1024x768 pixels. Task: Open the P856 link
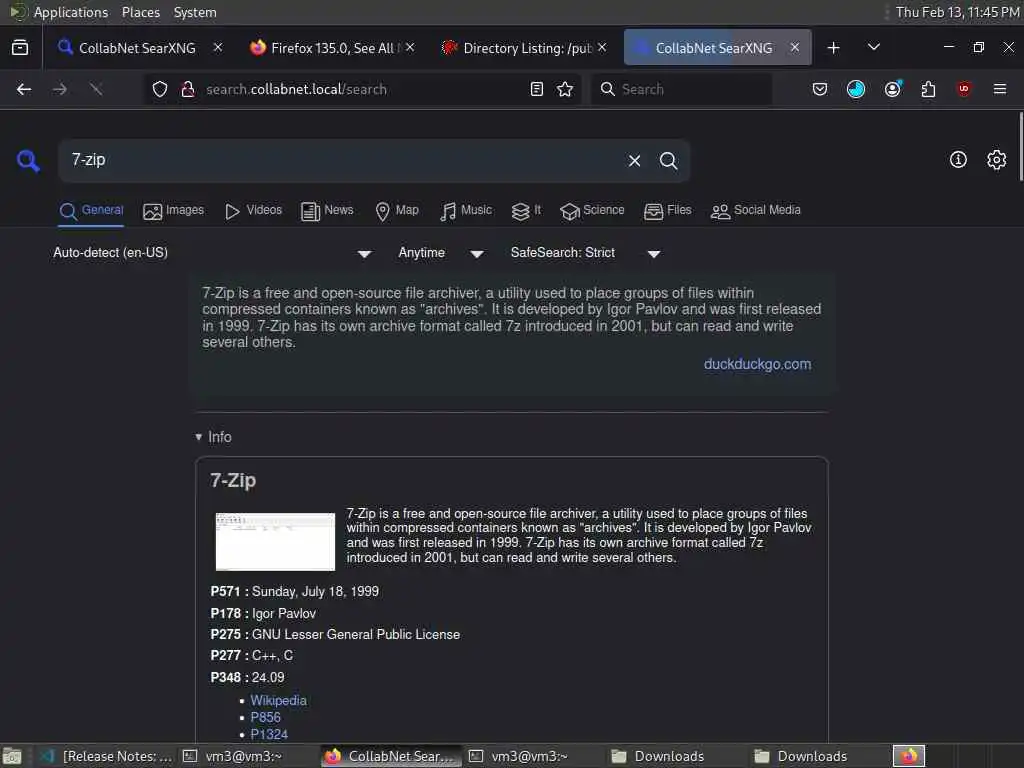coord(265,717)
